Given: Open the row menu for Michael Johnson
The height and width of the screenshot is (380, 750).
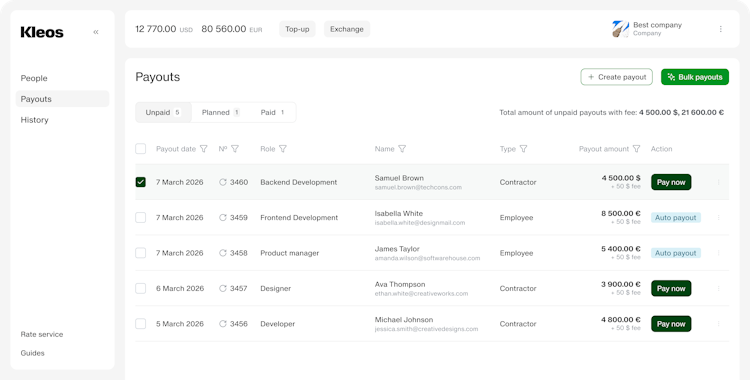Looking at the screenshot, I should pos(718,324).
